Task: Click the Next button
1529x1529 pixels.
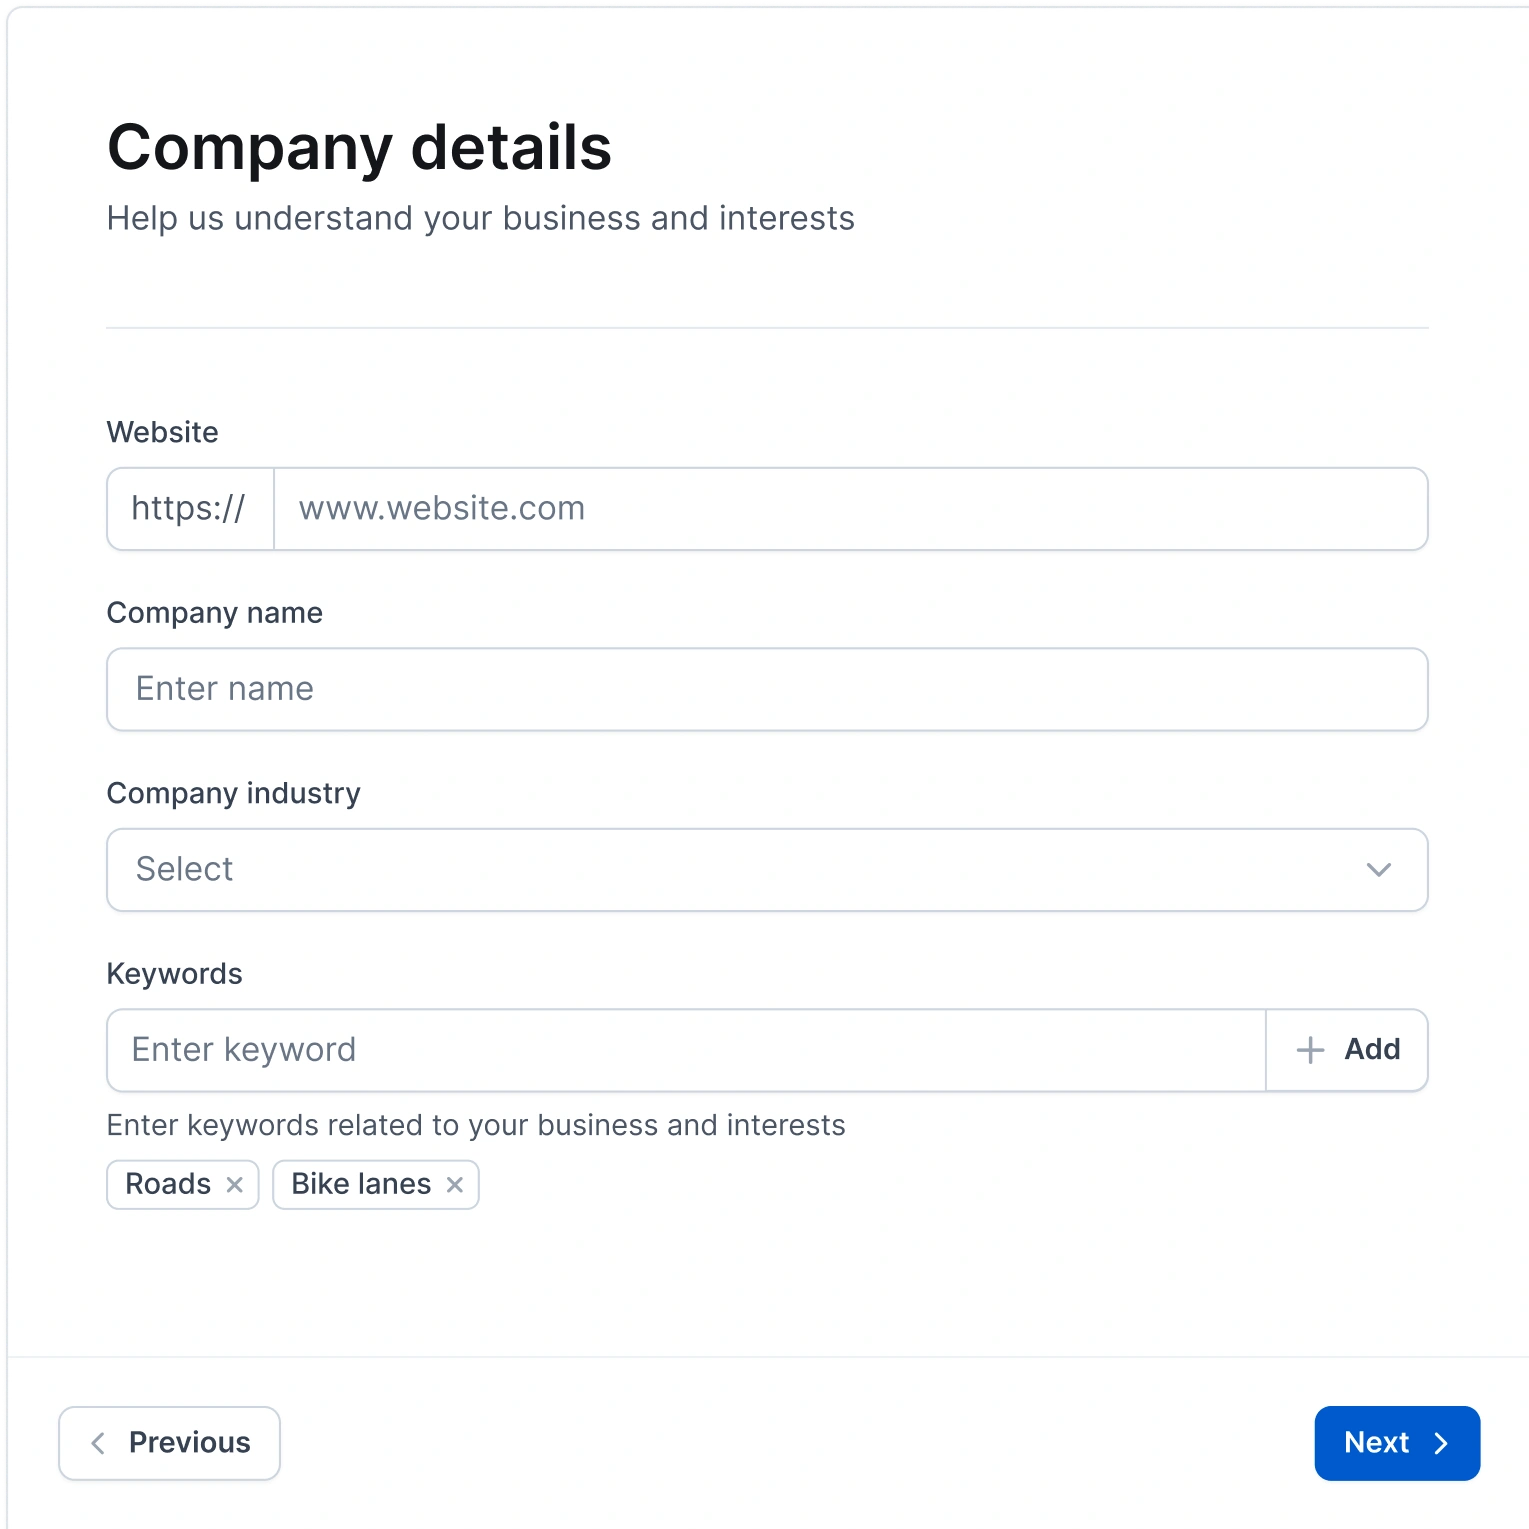Action: coord(1396,1443)
